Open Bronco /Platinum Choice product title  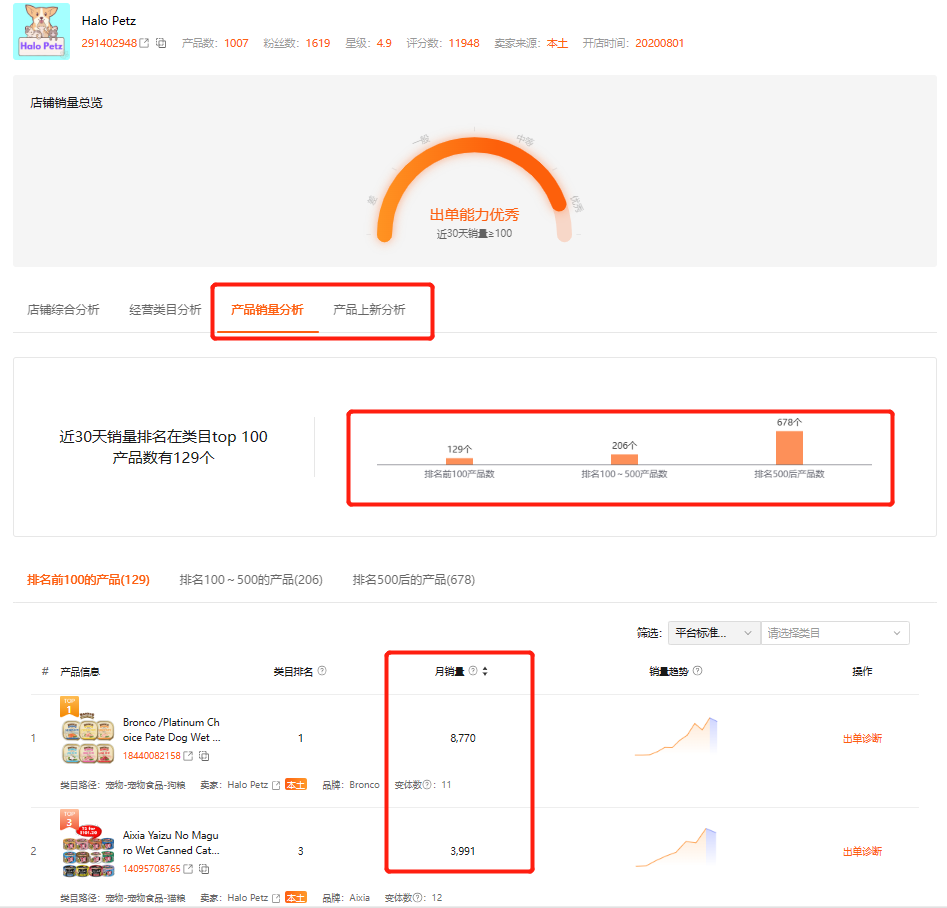(x=172, y=730)
